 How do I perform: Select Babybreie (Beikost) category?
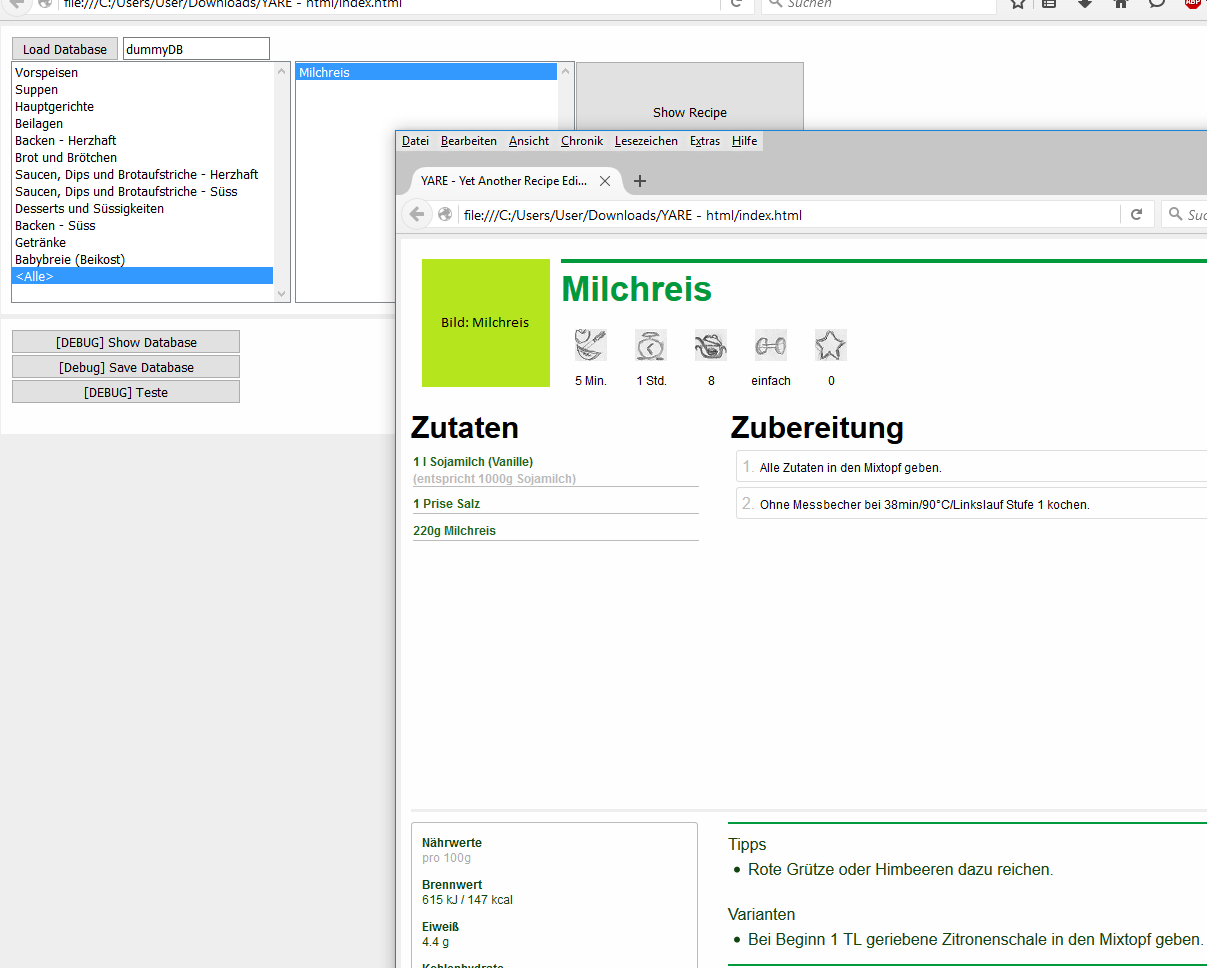tap(143, 260)
